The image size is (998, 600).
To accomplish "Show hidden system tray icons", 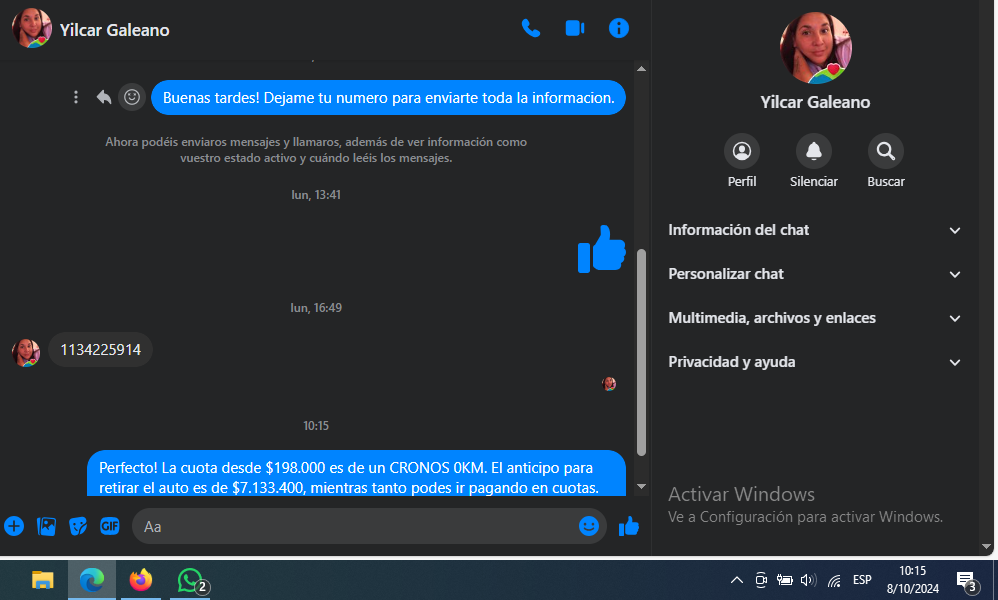I will [736, 580].
